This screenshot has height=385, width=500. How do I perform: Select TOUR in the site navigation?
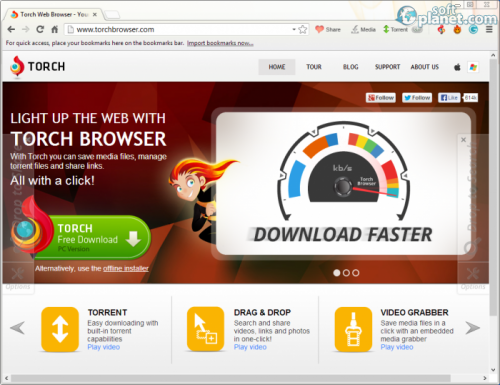click(314, 67)
